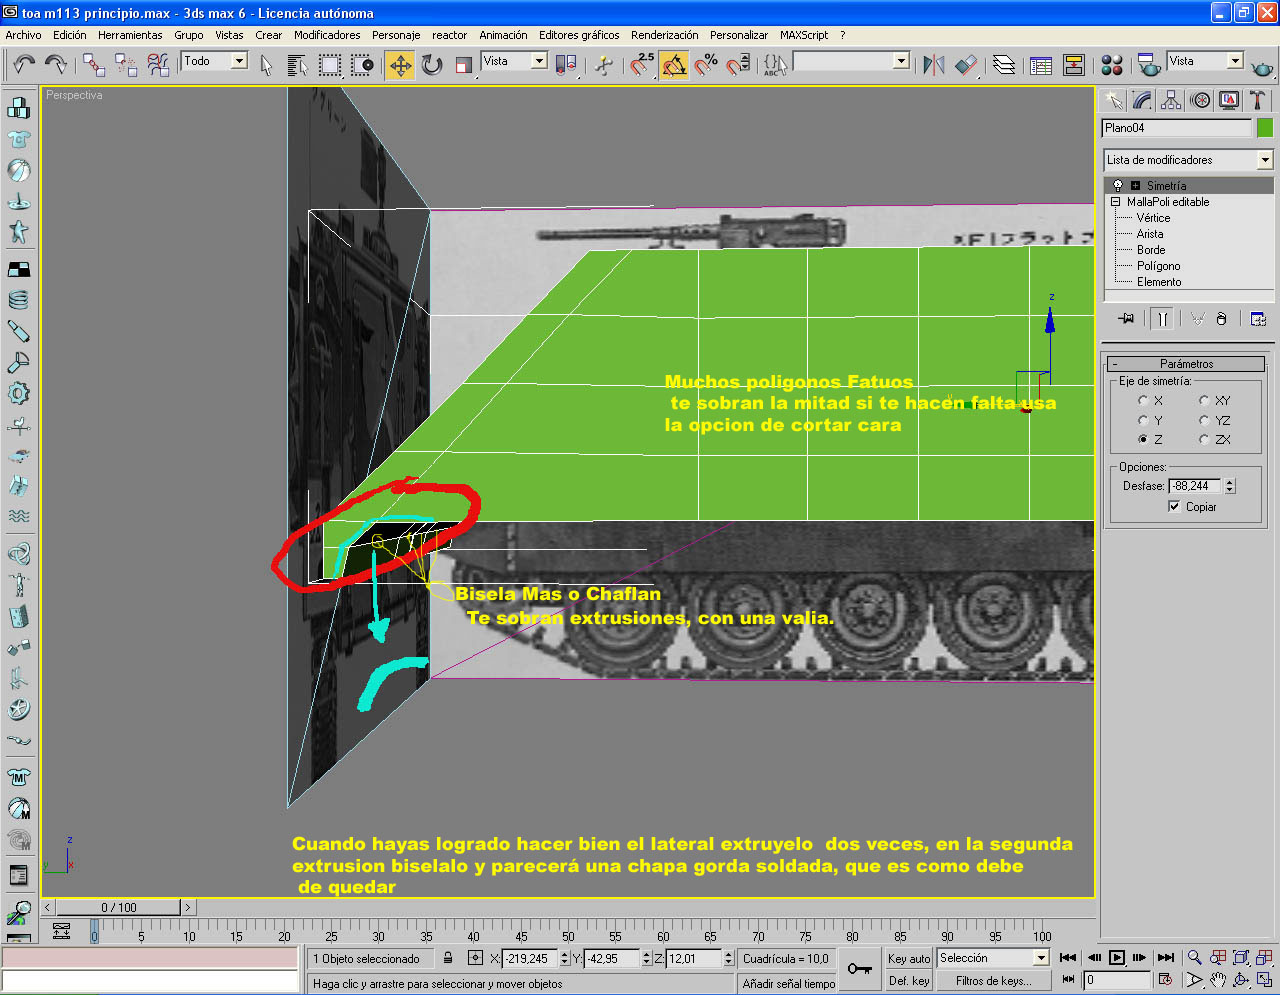Toggle the Percent Snap button
The image size is (1280, 995).
(706, 65)
